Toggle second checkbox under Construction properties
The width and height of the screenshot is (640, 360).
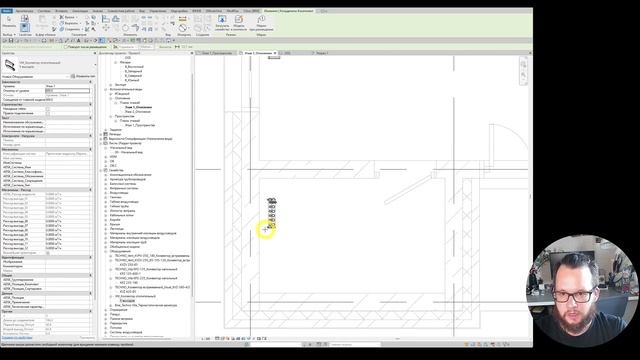(48, 113)
